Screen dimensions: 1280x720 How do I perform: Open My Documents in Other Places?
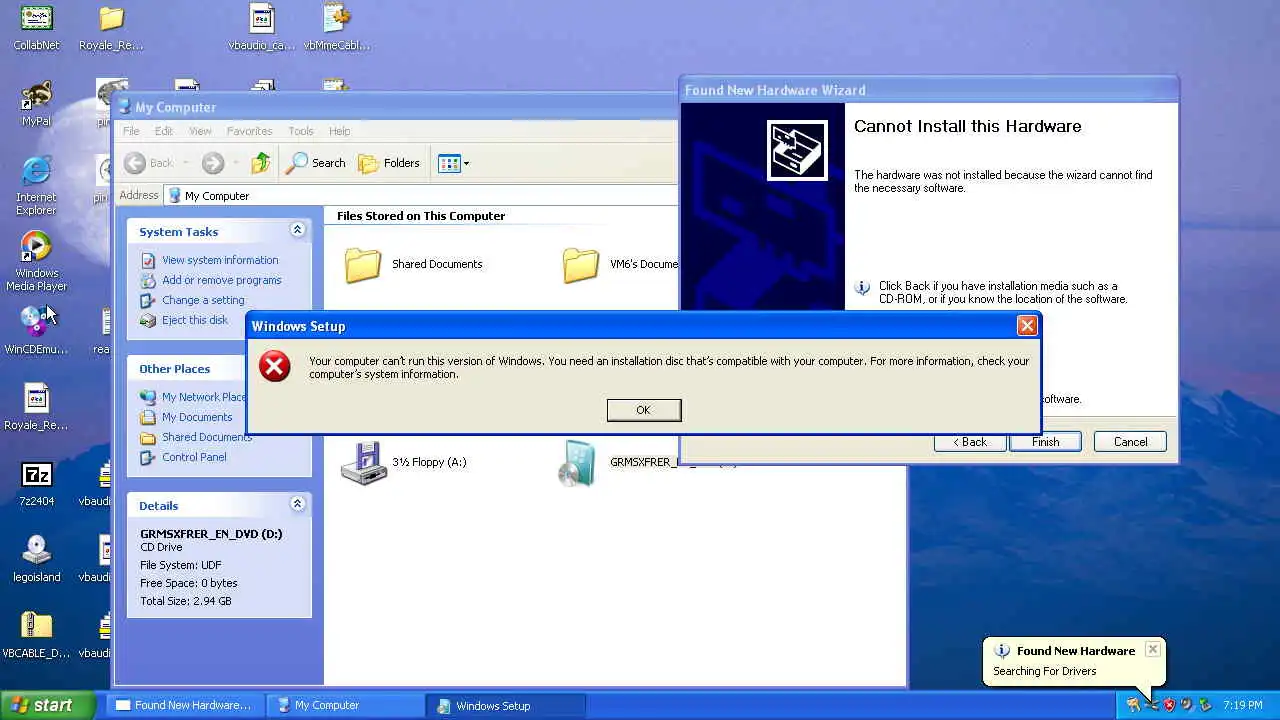point(186,417)
